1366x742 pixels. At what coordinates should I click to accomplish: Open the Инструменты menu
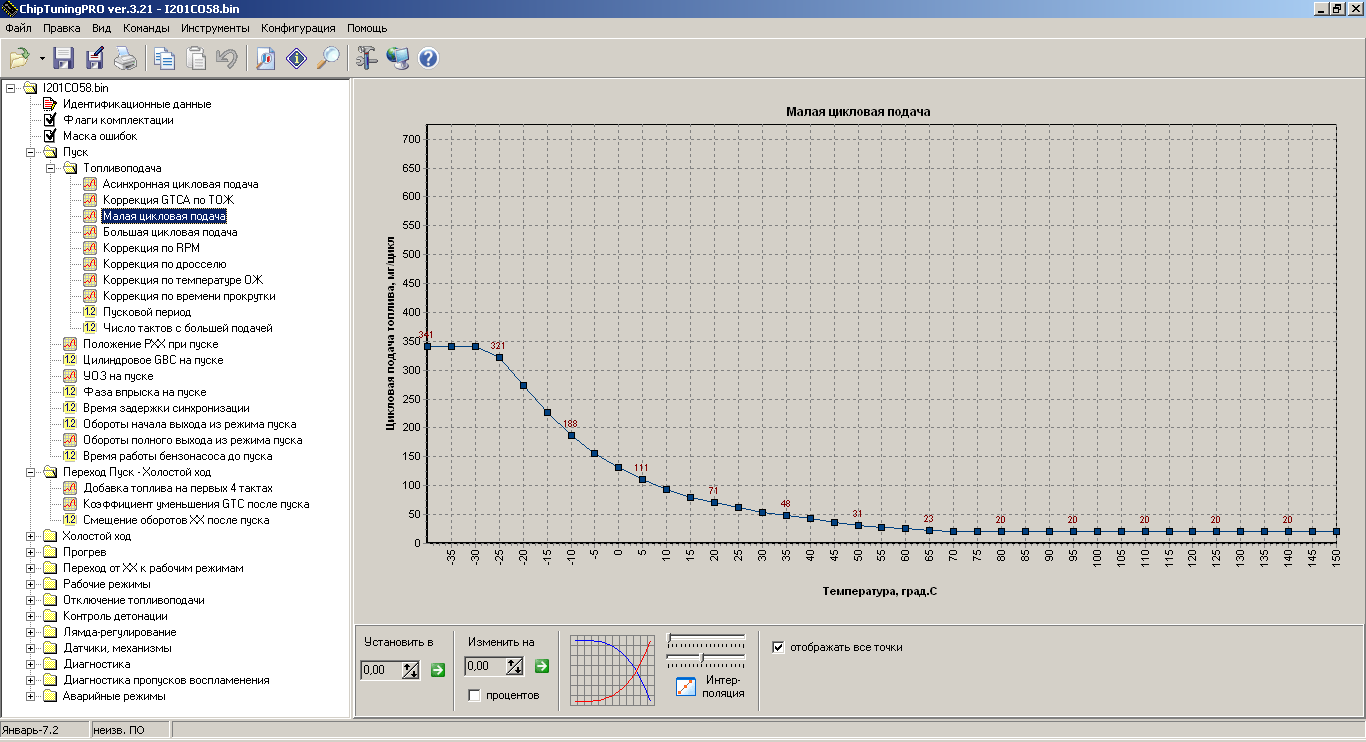215,28
